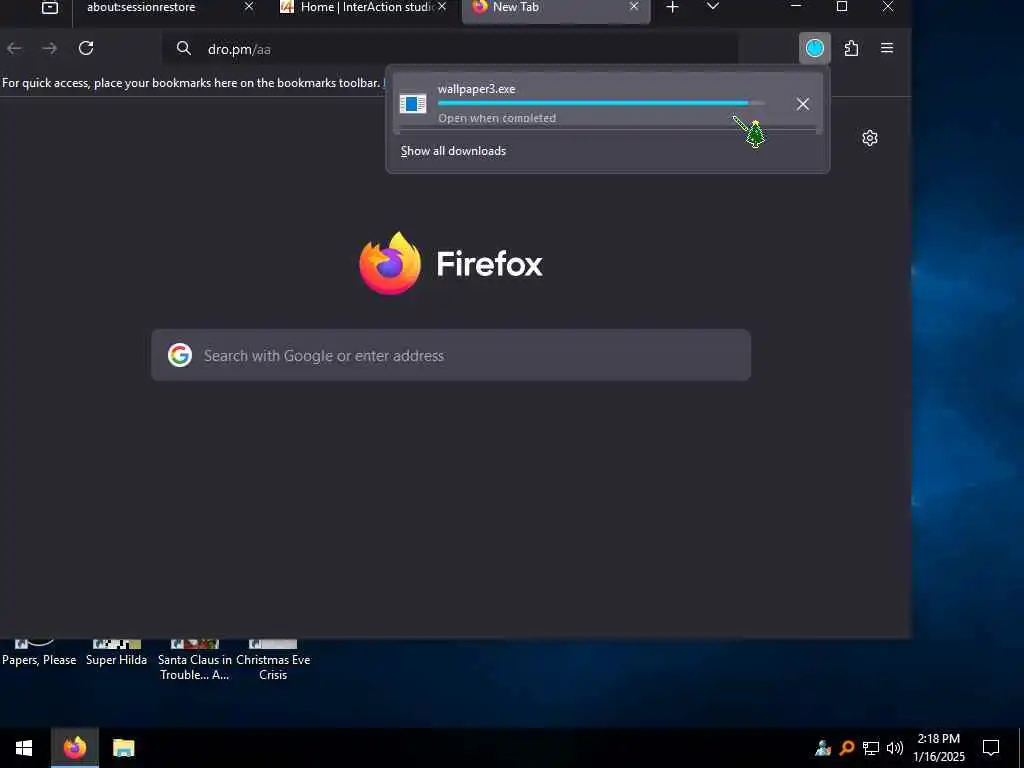Viewport: 1024px width, 768px height.
Task: Open the Extensions puzzle icon
Action: point(851,48)
